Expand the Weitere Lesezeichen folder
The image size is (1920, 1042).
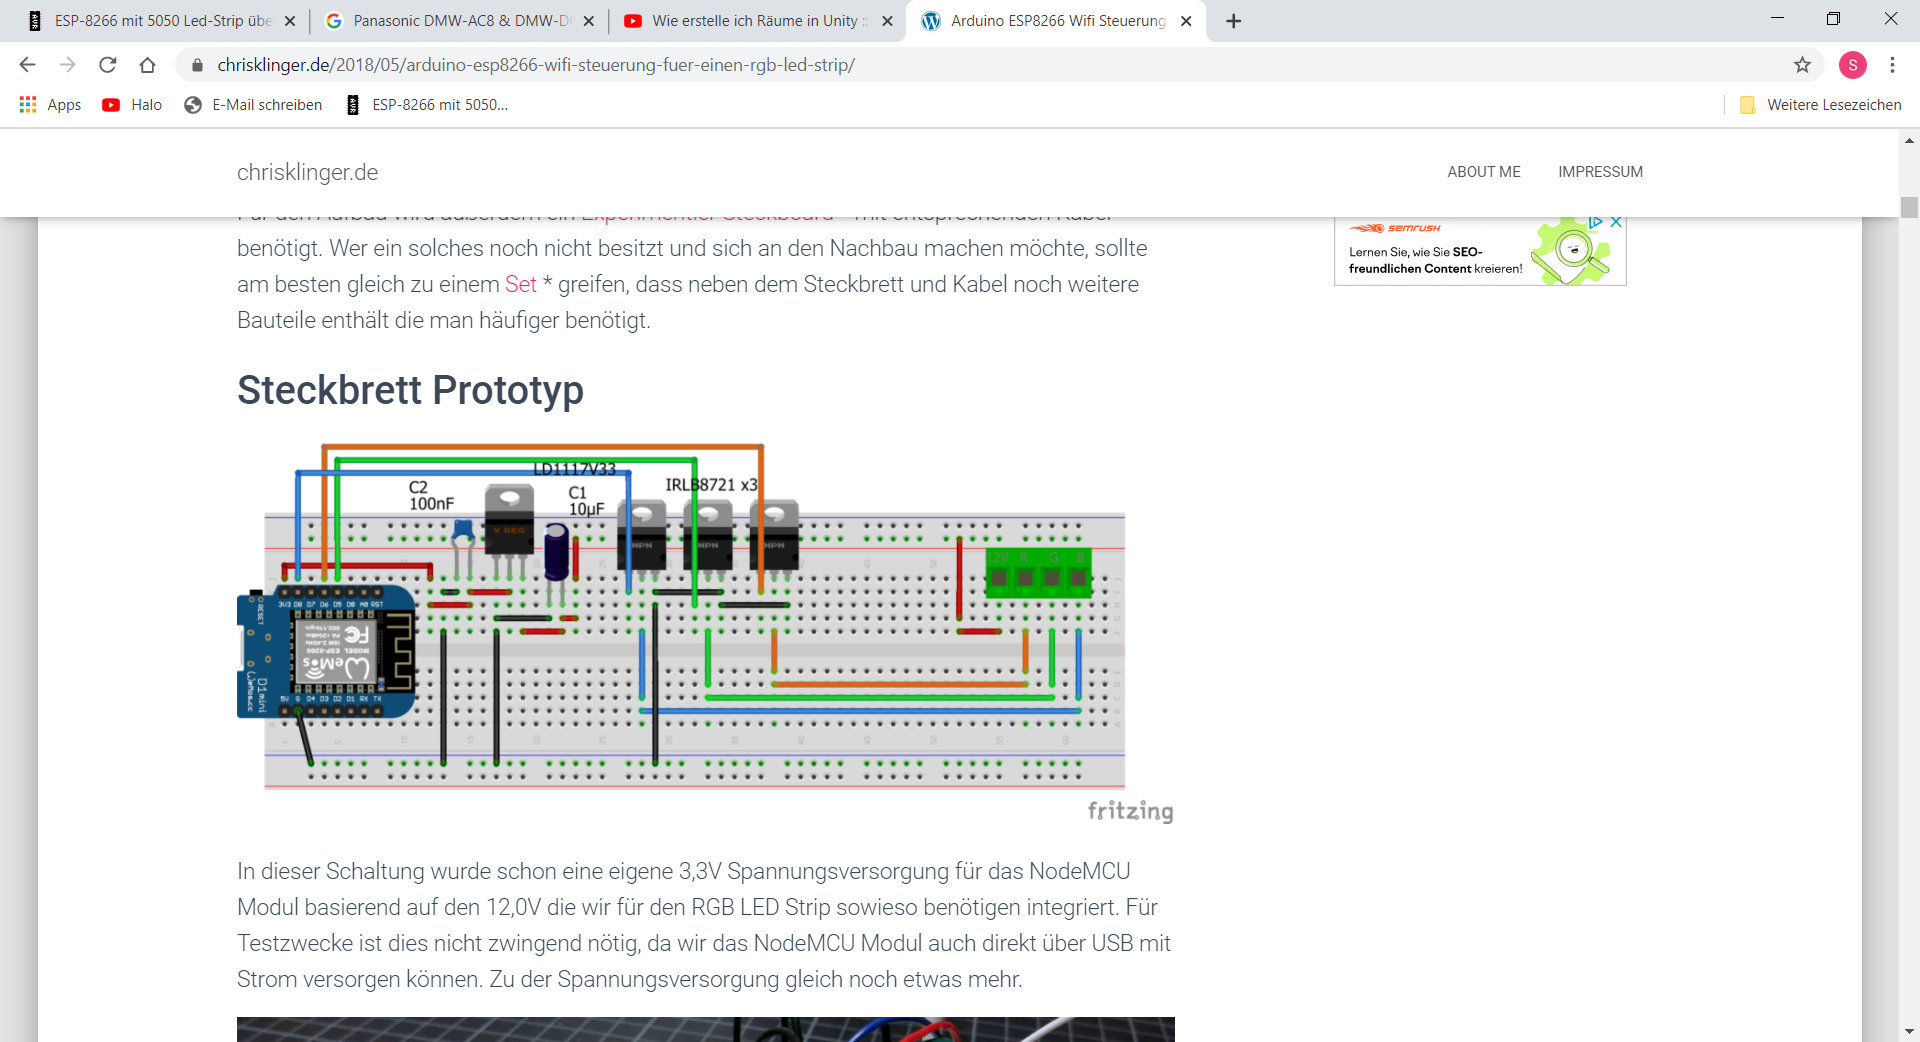1820,104
